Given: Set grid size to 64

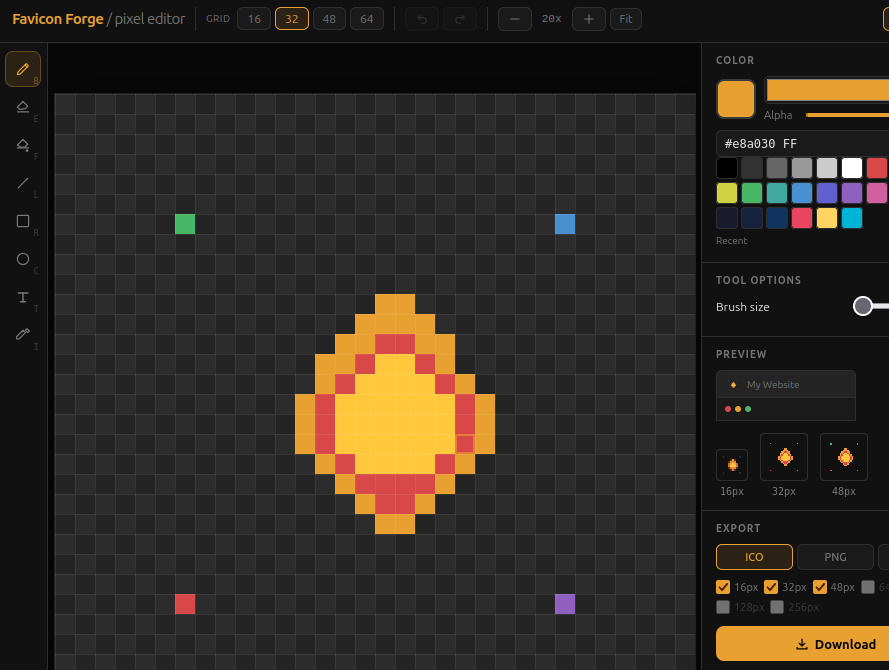Looking at the screenshot, I should 367,19.
